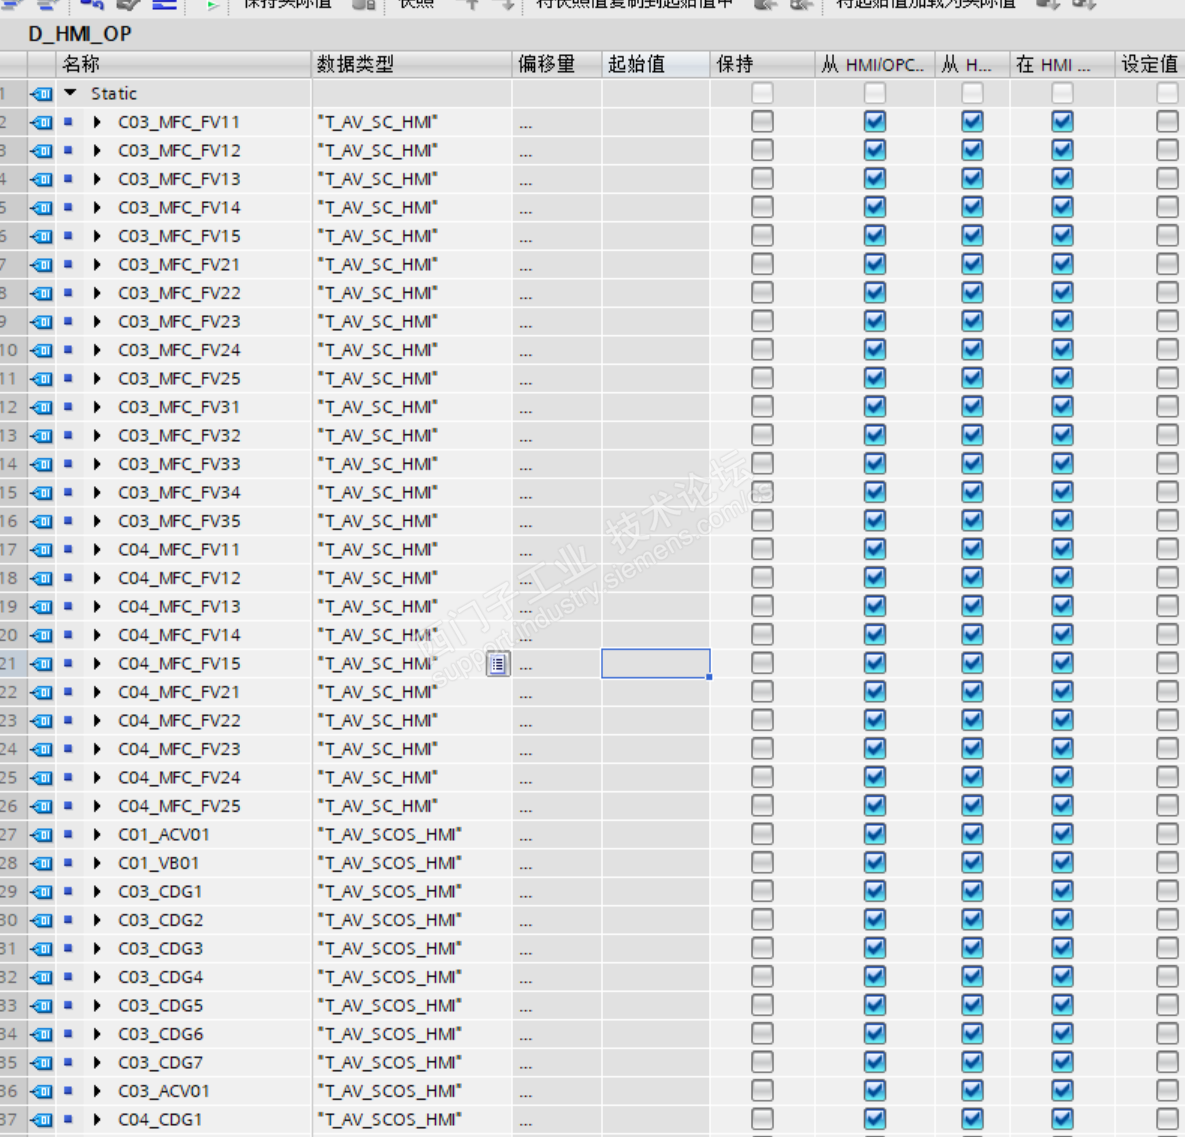Expand the C04_MFC_FV22 structure
This screenshot has width=1185, height=1137.
[x=97, y=720]
